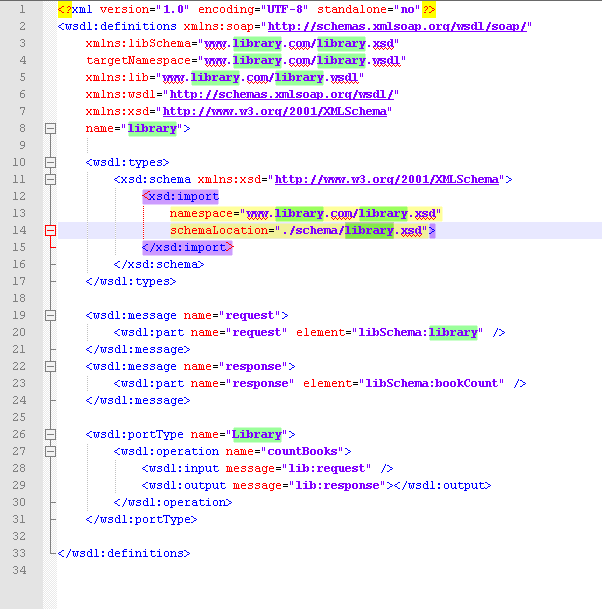Click the 'namespace' attribute on line 13

(201, 214)
